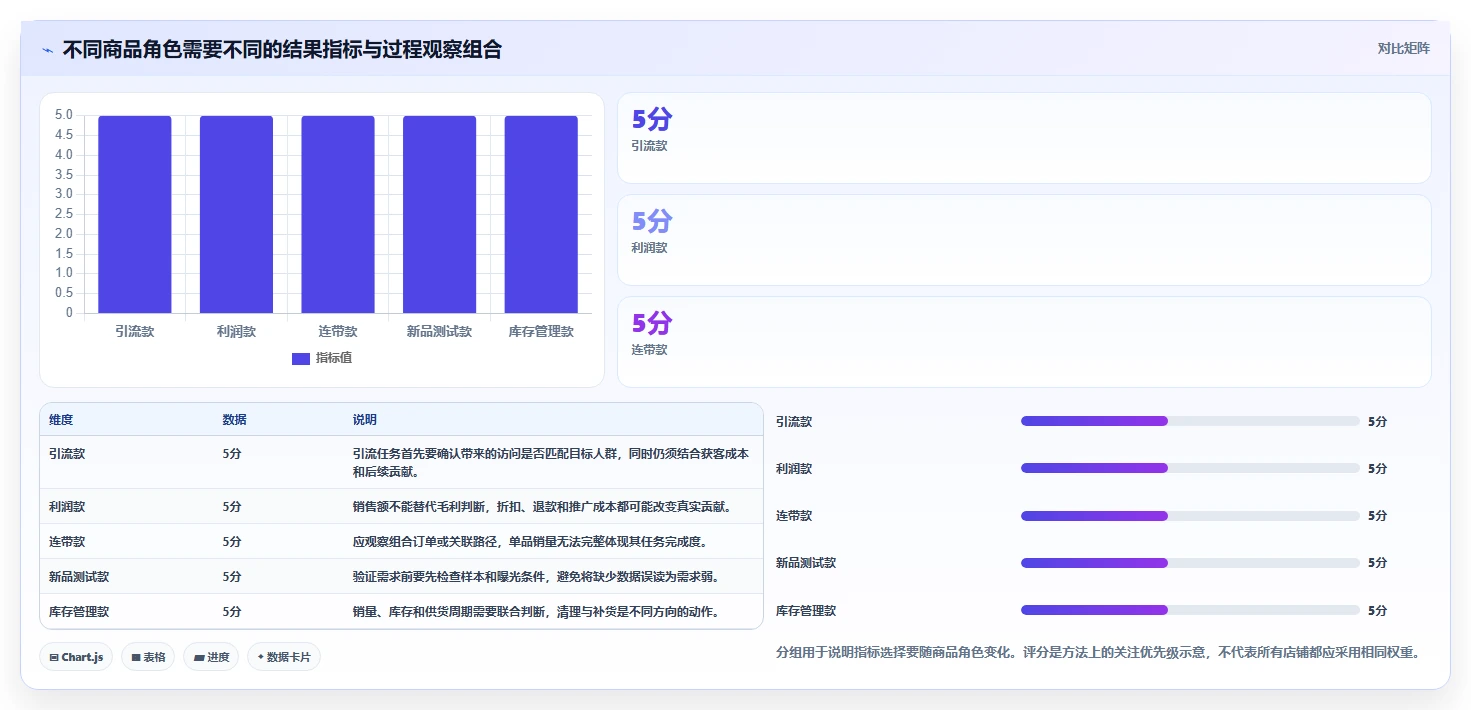
Task: Click the 说明 column header
Action: tap(365, 420)
